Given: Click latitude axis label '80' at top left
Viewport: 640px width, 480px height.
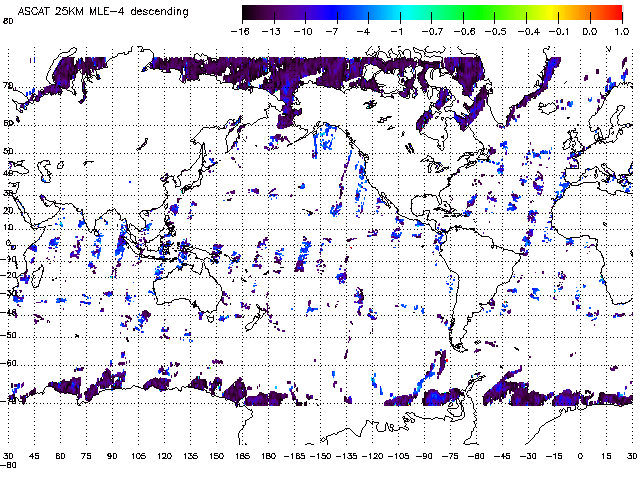Looking at the screenshot, I should (8, 21).
